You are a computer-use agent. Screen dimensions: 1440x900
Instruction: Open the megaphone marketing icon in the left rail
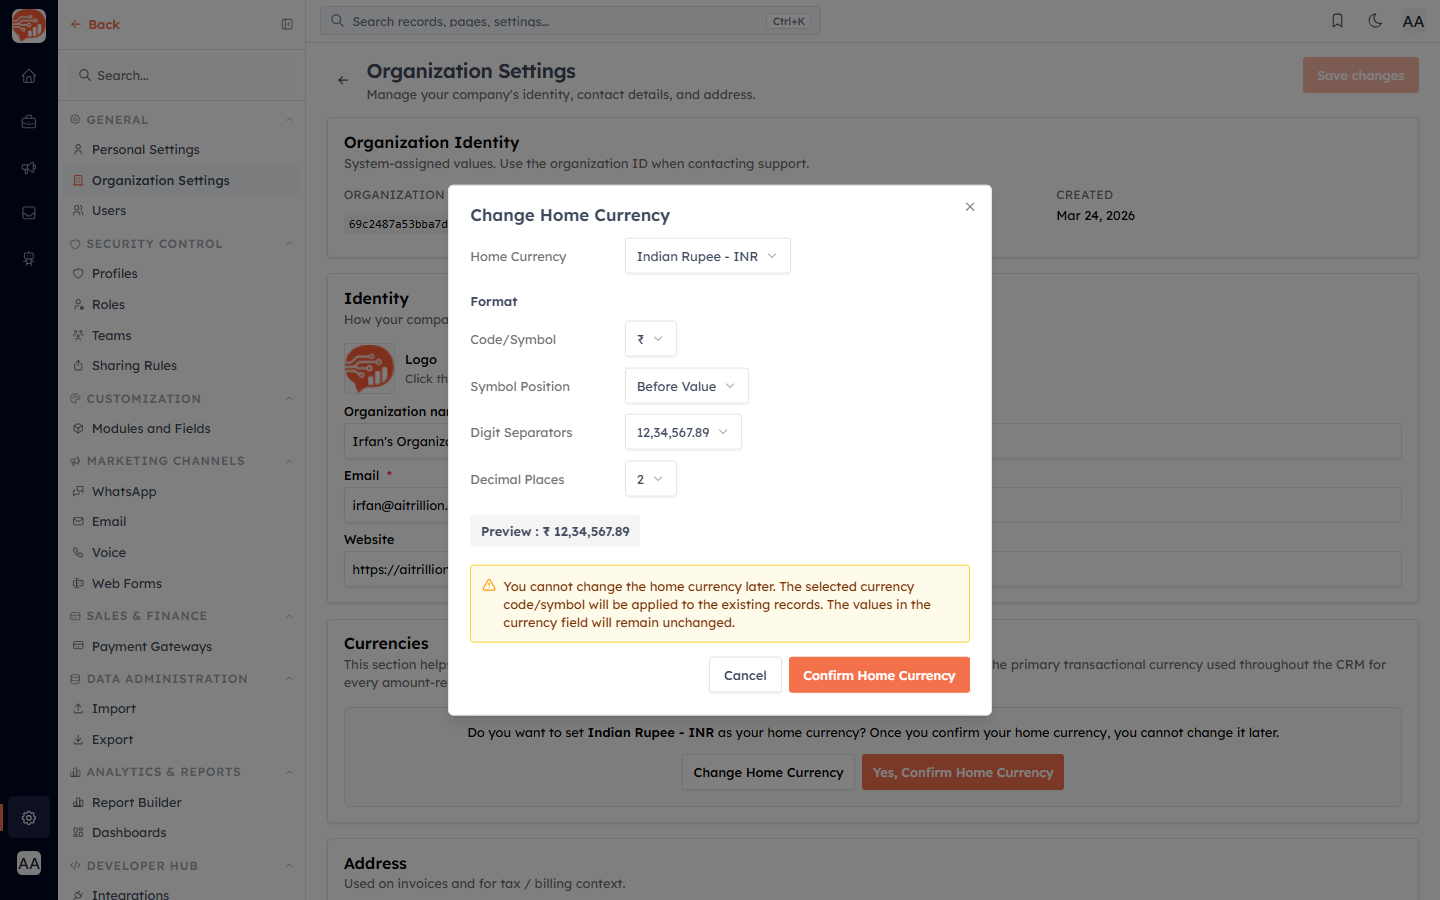click(x=29, y=168)
